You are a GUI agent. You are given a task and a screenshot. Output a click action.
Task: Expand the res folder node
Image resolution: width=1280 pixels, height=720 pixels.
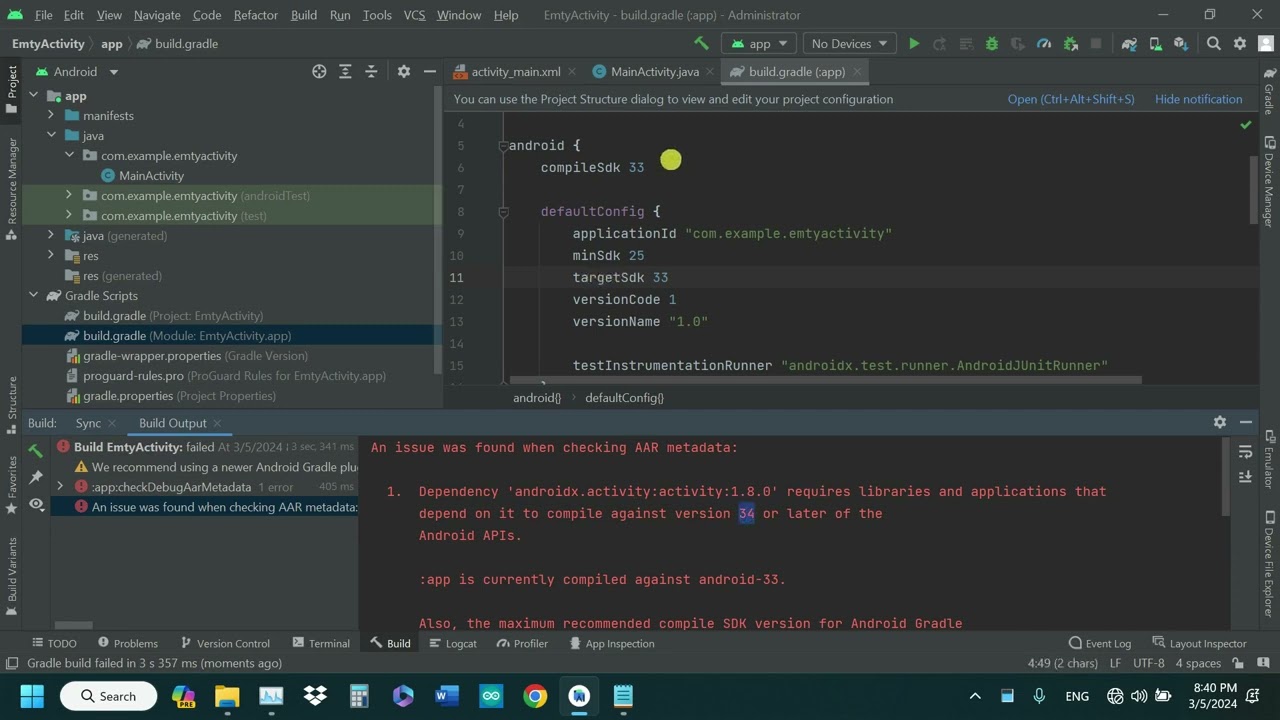51,255
